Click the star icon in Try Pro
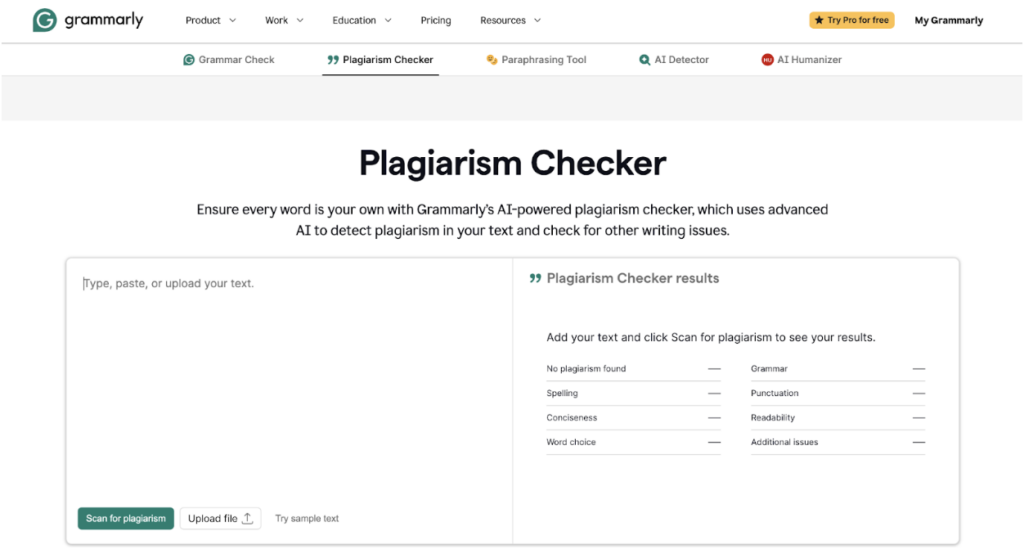Screen dimensions: 1024x558 (819, 20)
